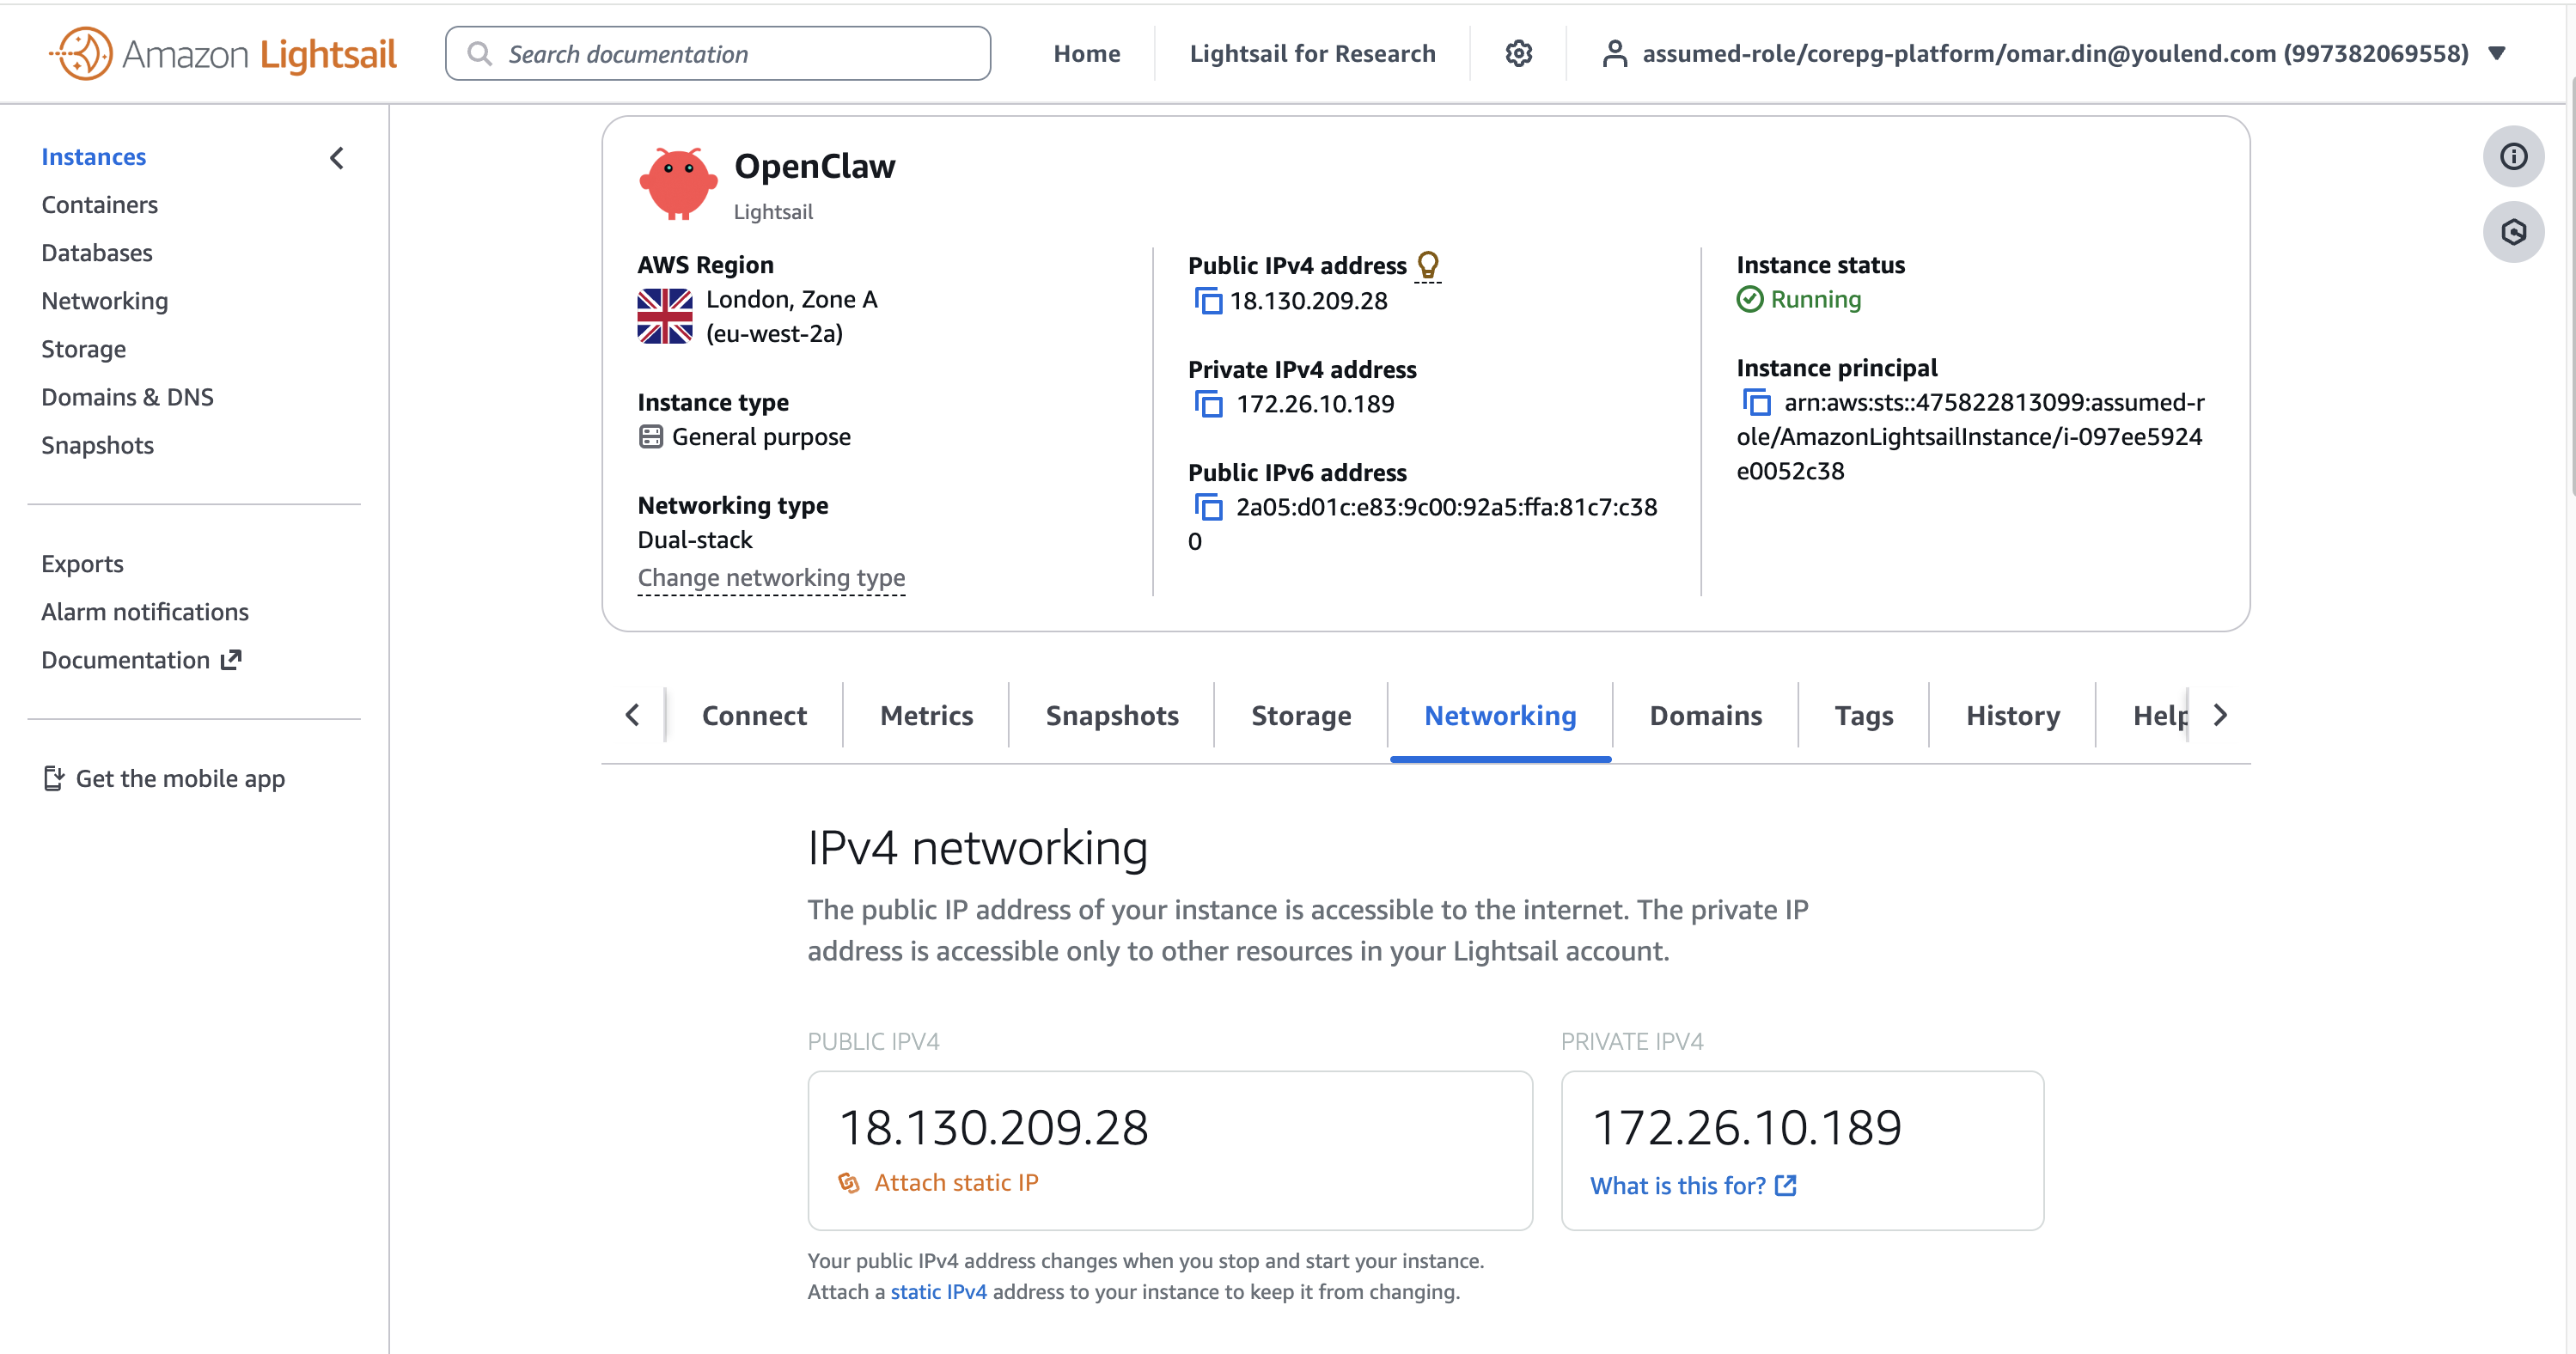Open Domains & DNS in the sidebar
The width and height of the screenshot is (2576, 1354).
click(127, 397)
